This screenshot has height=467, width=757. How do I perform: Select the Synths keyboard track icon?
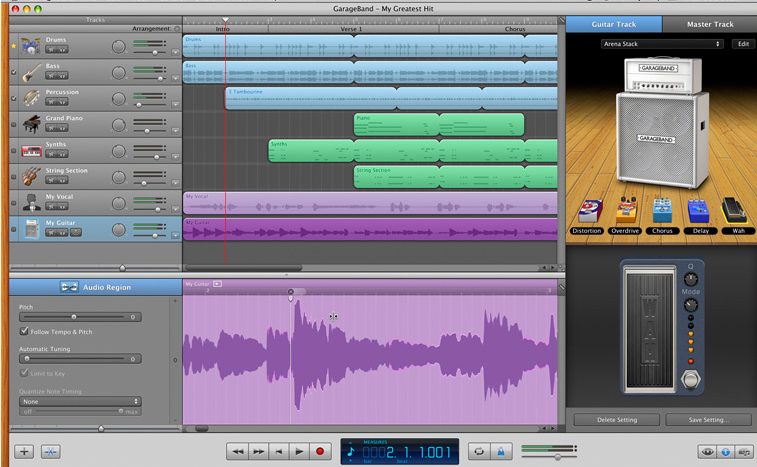pyautogui.click(x=30, y=151)
